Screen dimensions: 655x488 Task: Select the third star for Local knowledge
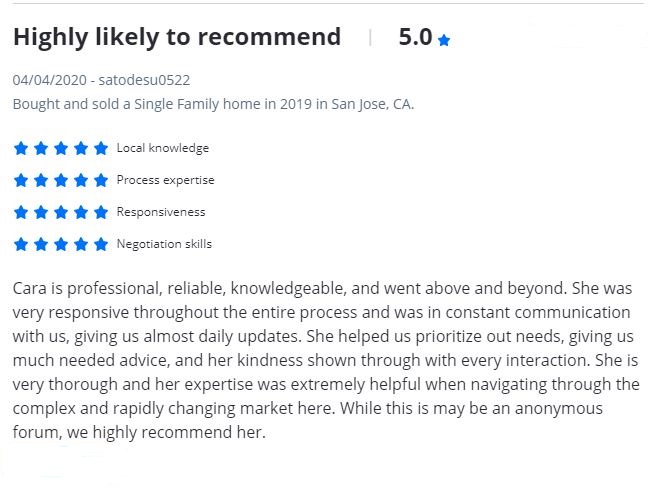point(61,148)
